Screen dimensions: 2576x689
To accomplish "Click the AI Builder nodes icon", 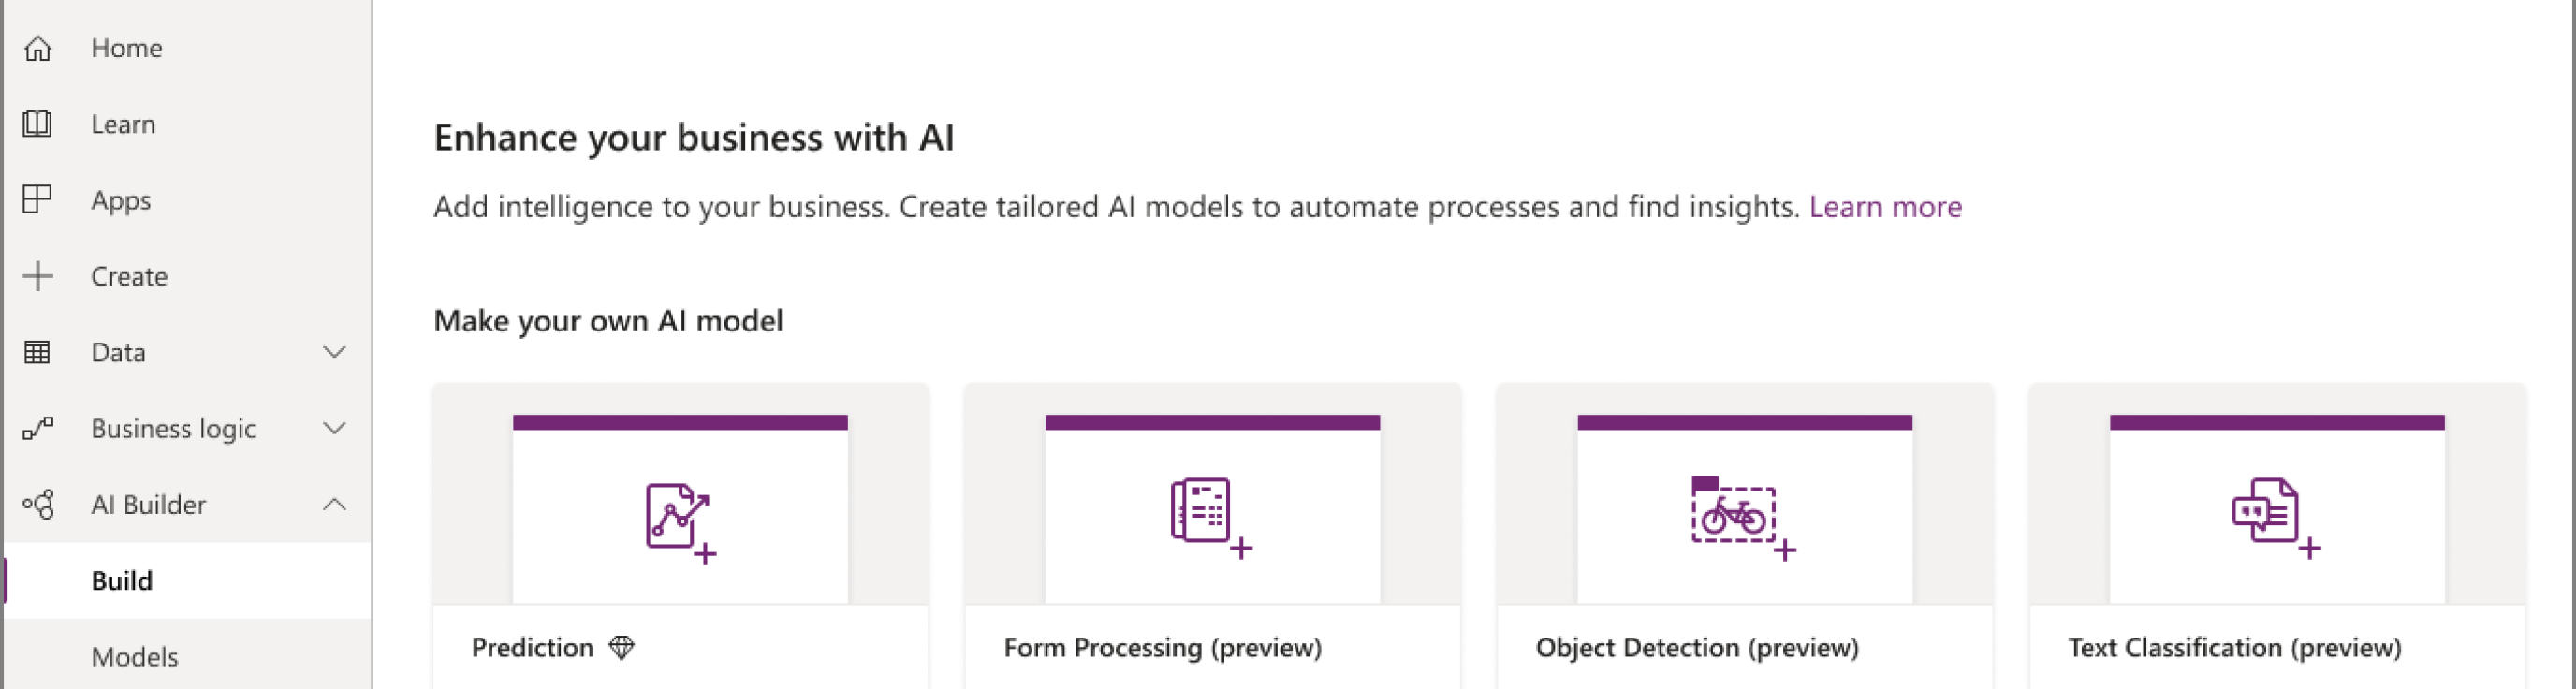I will point(38,505).
